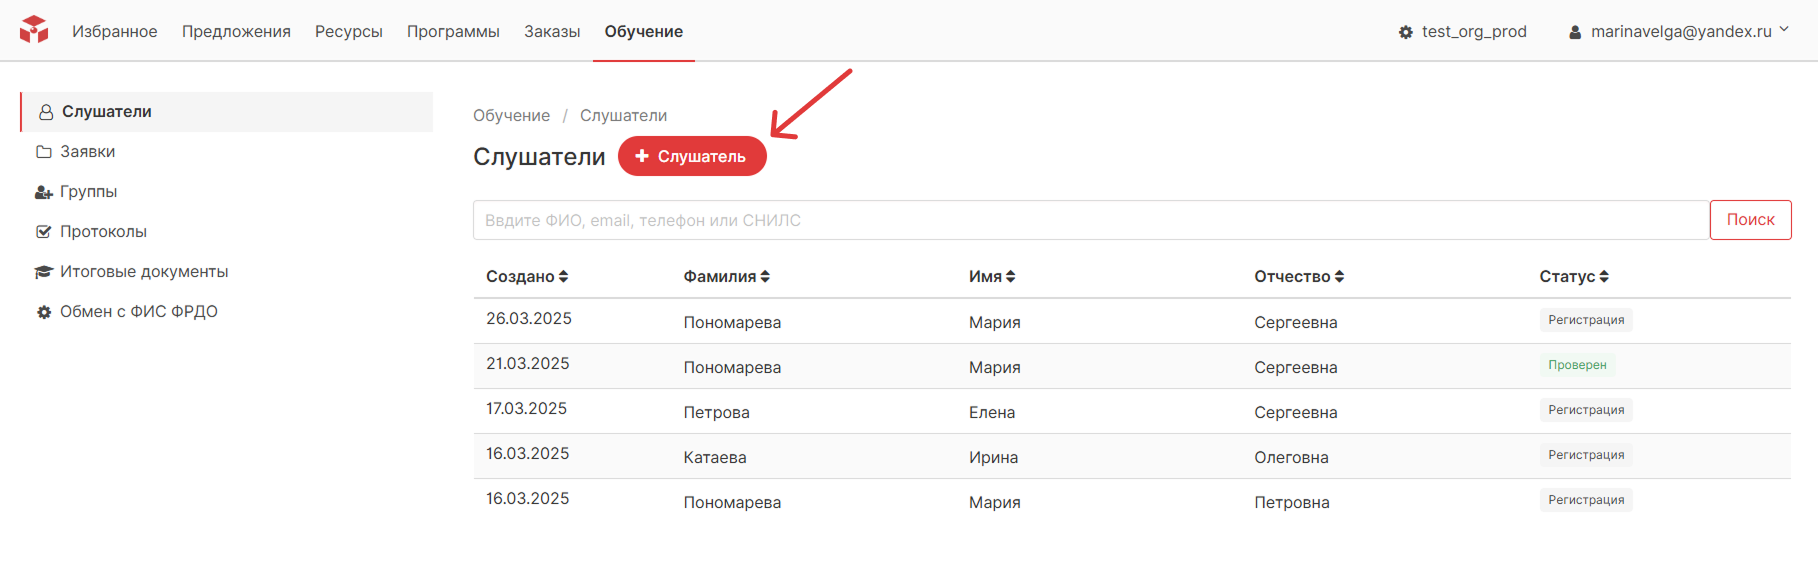Click the Слушатели breadcrumb item

[x=623, y=116]
